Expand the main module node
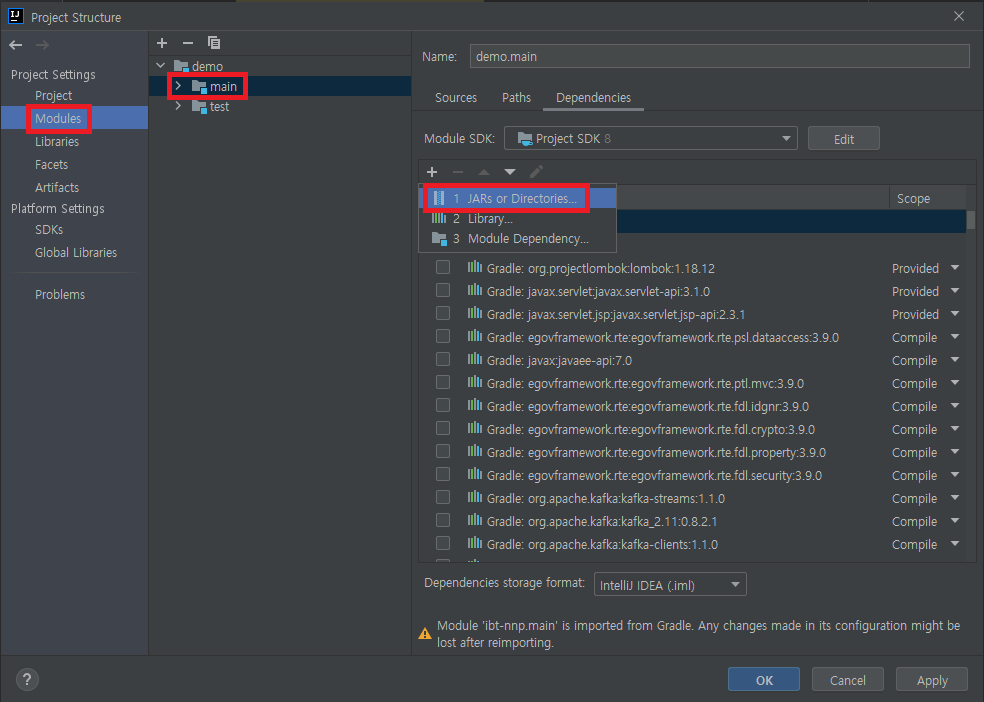 tap(178, 86)
